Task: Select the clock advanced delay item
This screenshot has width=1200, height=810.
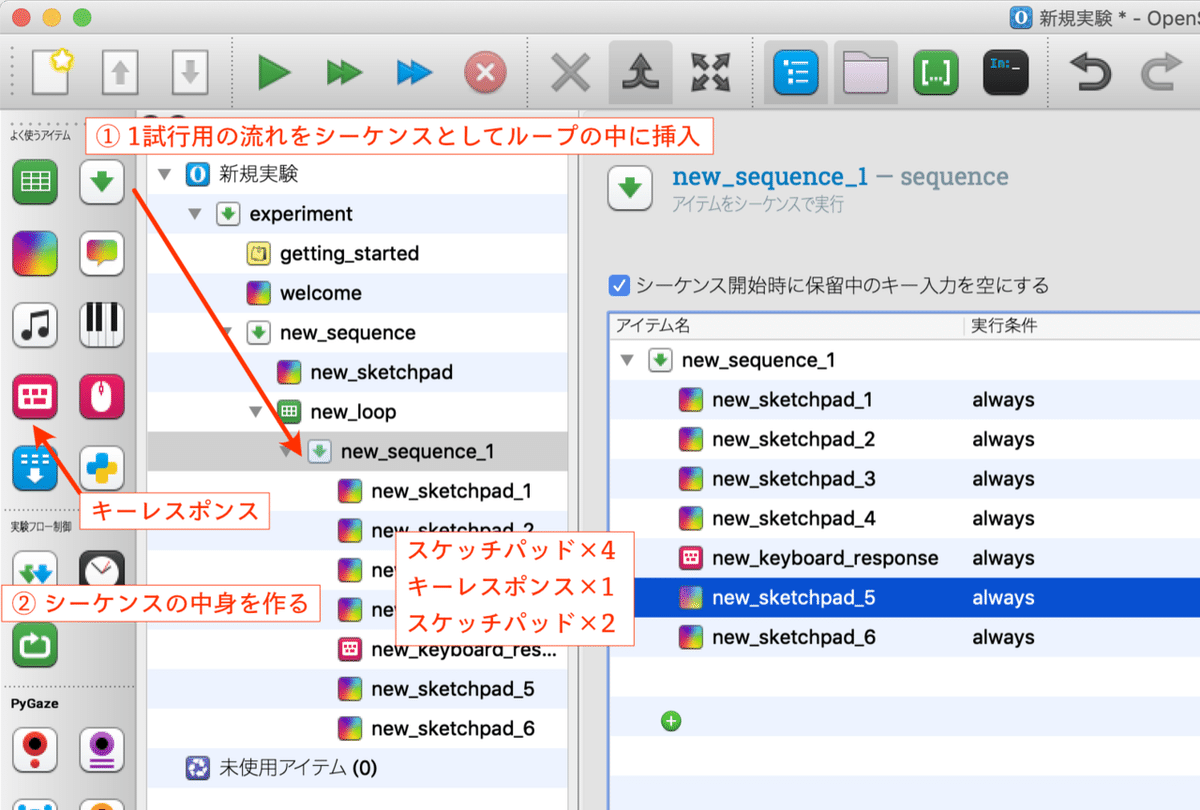Action: tap(101, 571)
